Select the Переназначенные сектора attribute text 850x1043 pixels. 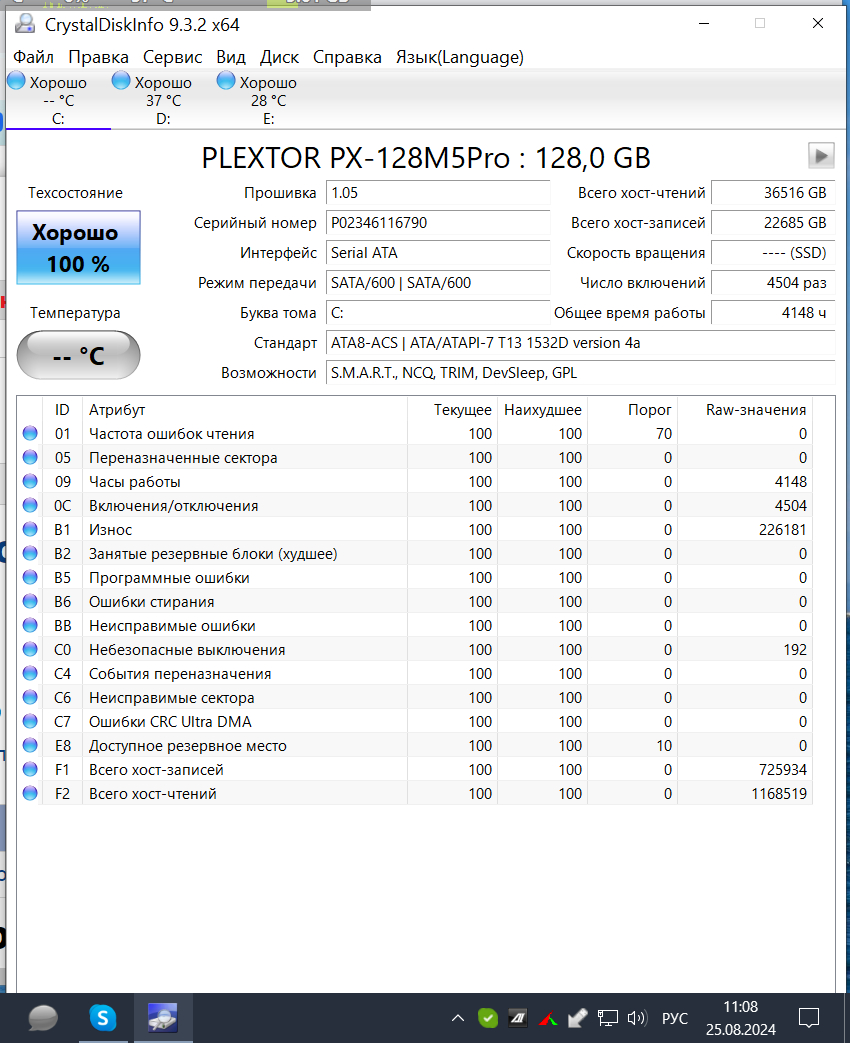tap(183, 458)
